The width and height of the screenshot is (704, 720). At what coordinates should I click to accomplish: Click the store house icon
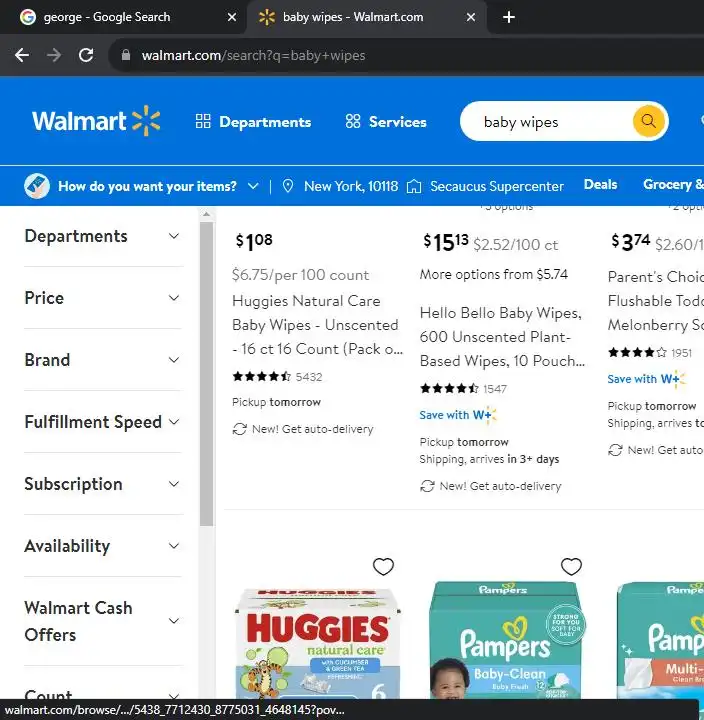pos(414,186)
